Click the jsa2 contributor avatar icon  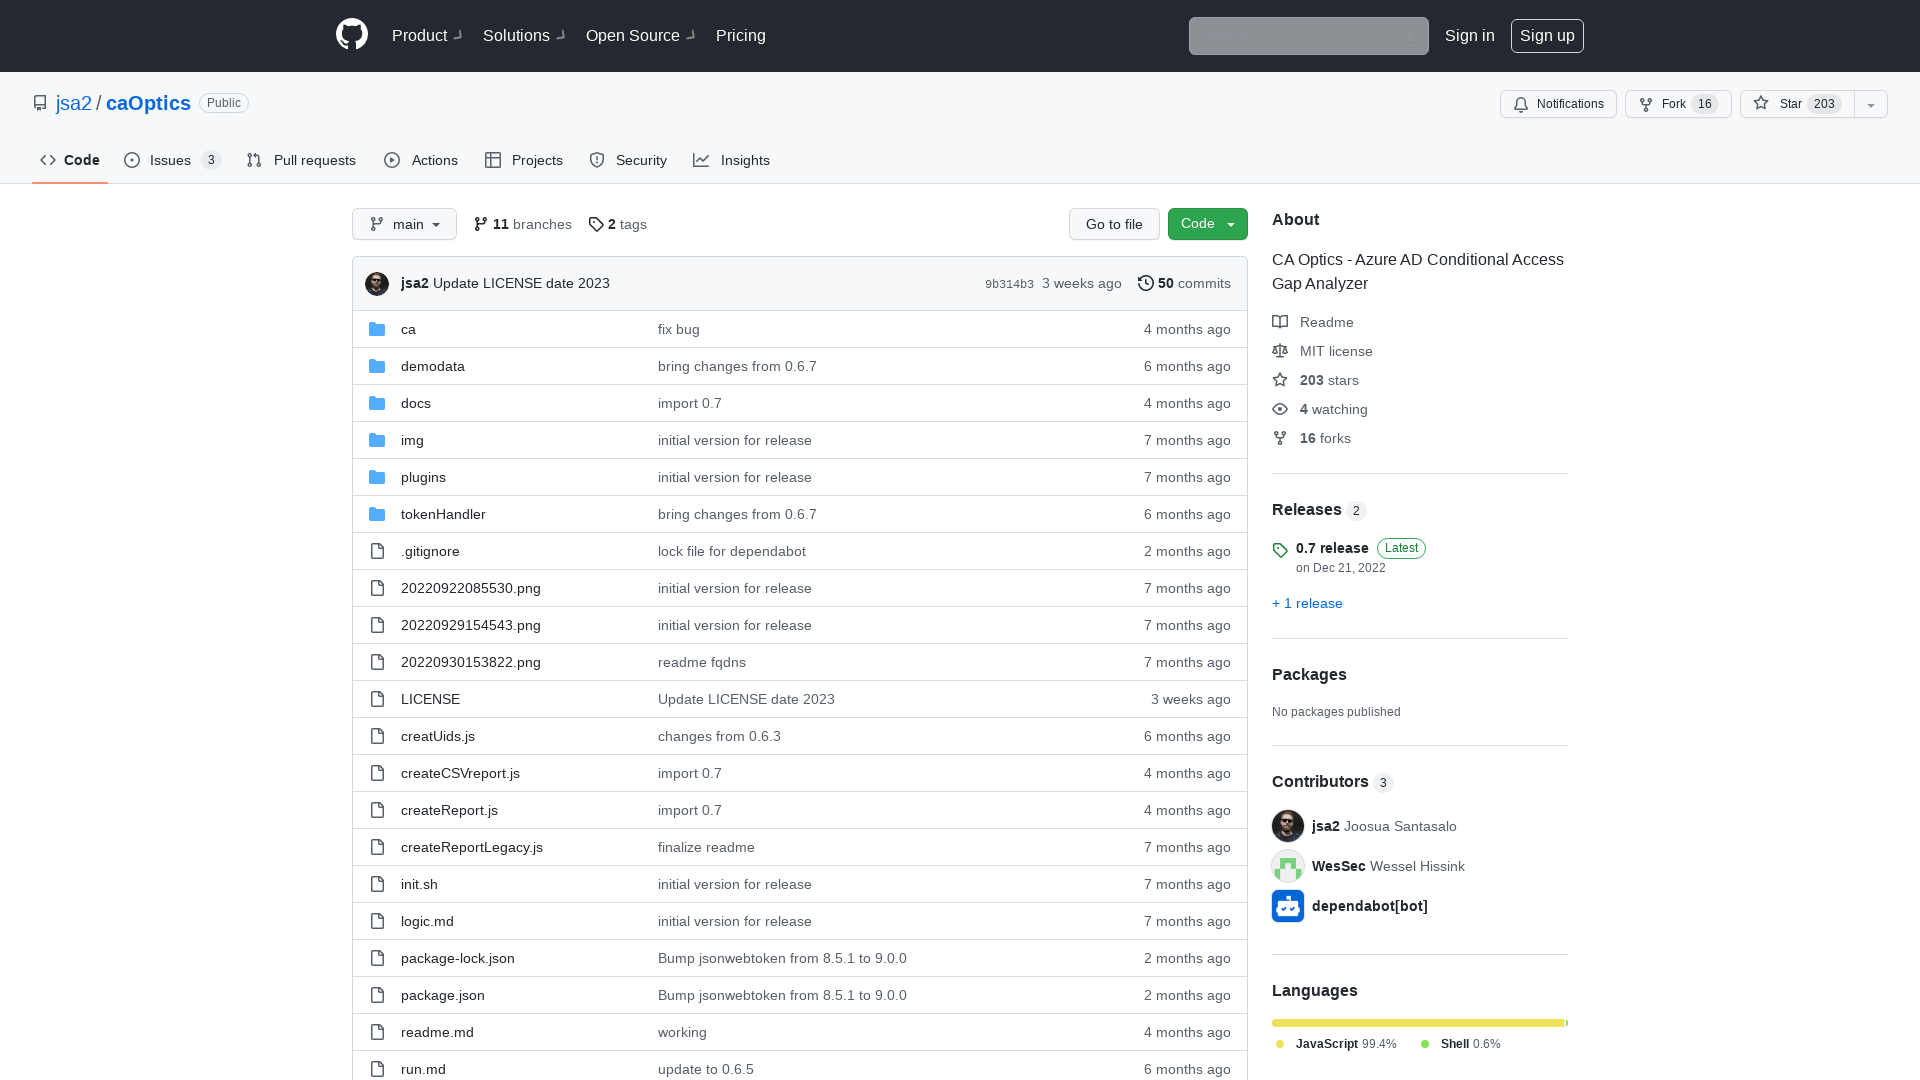pyautogui.click(x=1287, y=825)
